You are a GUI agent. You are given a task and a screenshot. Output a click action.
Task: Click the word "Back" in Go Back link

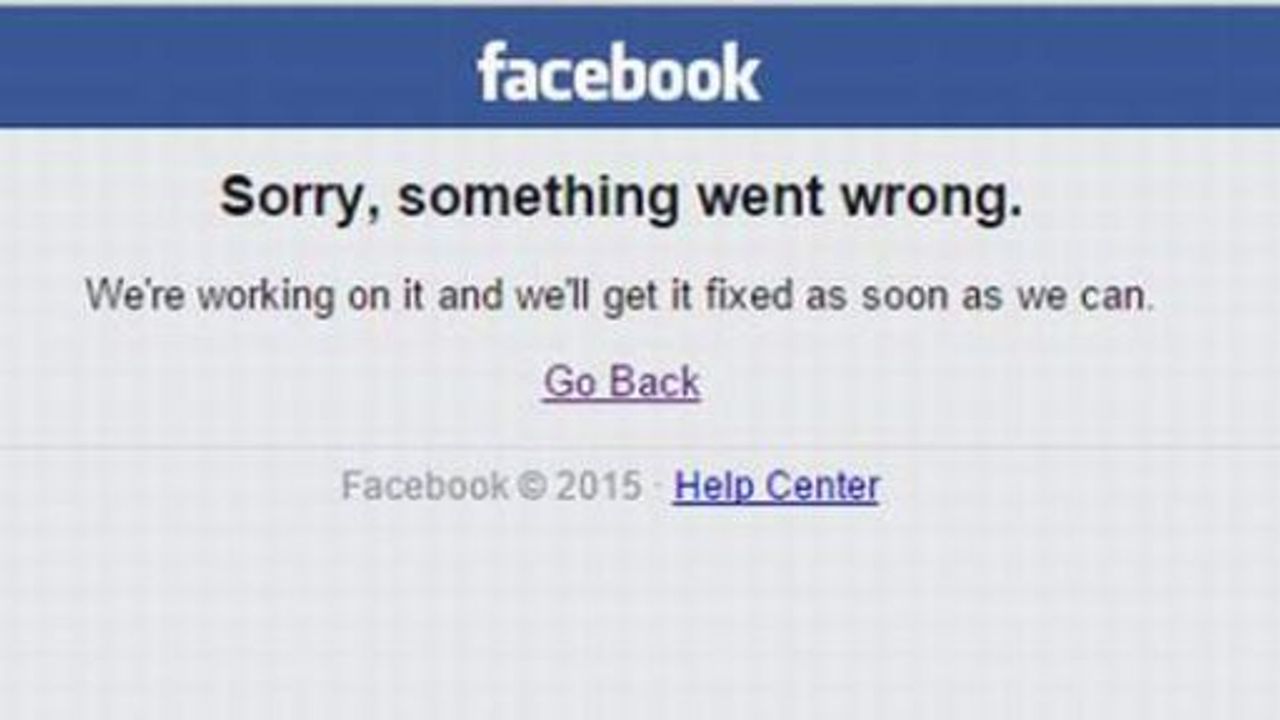[655, 382]
